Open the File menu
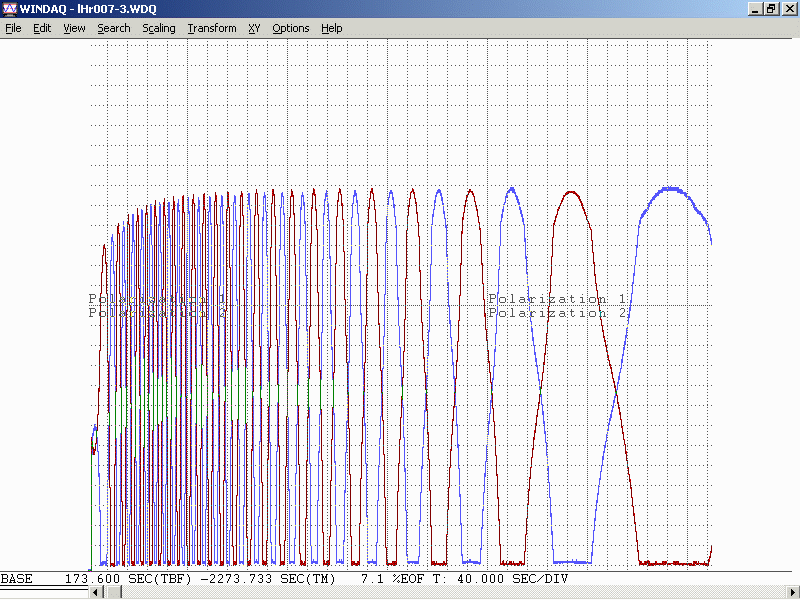 pos(13,28)
